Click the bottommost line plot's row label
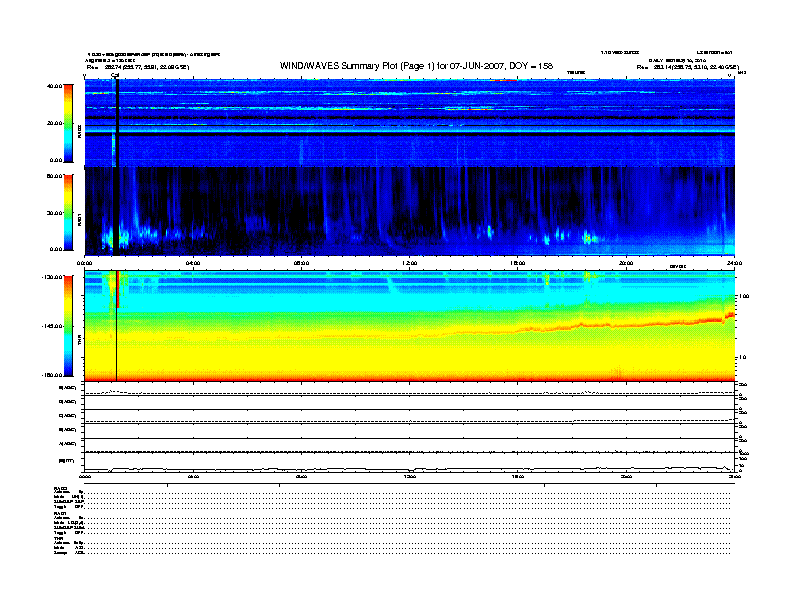Image resolution: width=792 pixels, height=612 pixels. tap(66, 461)
